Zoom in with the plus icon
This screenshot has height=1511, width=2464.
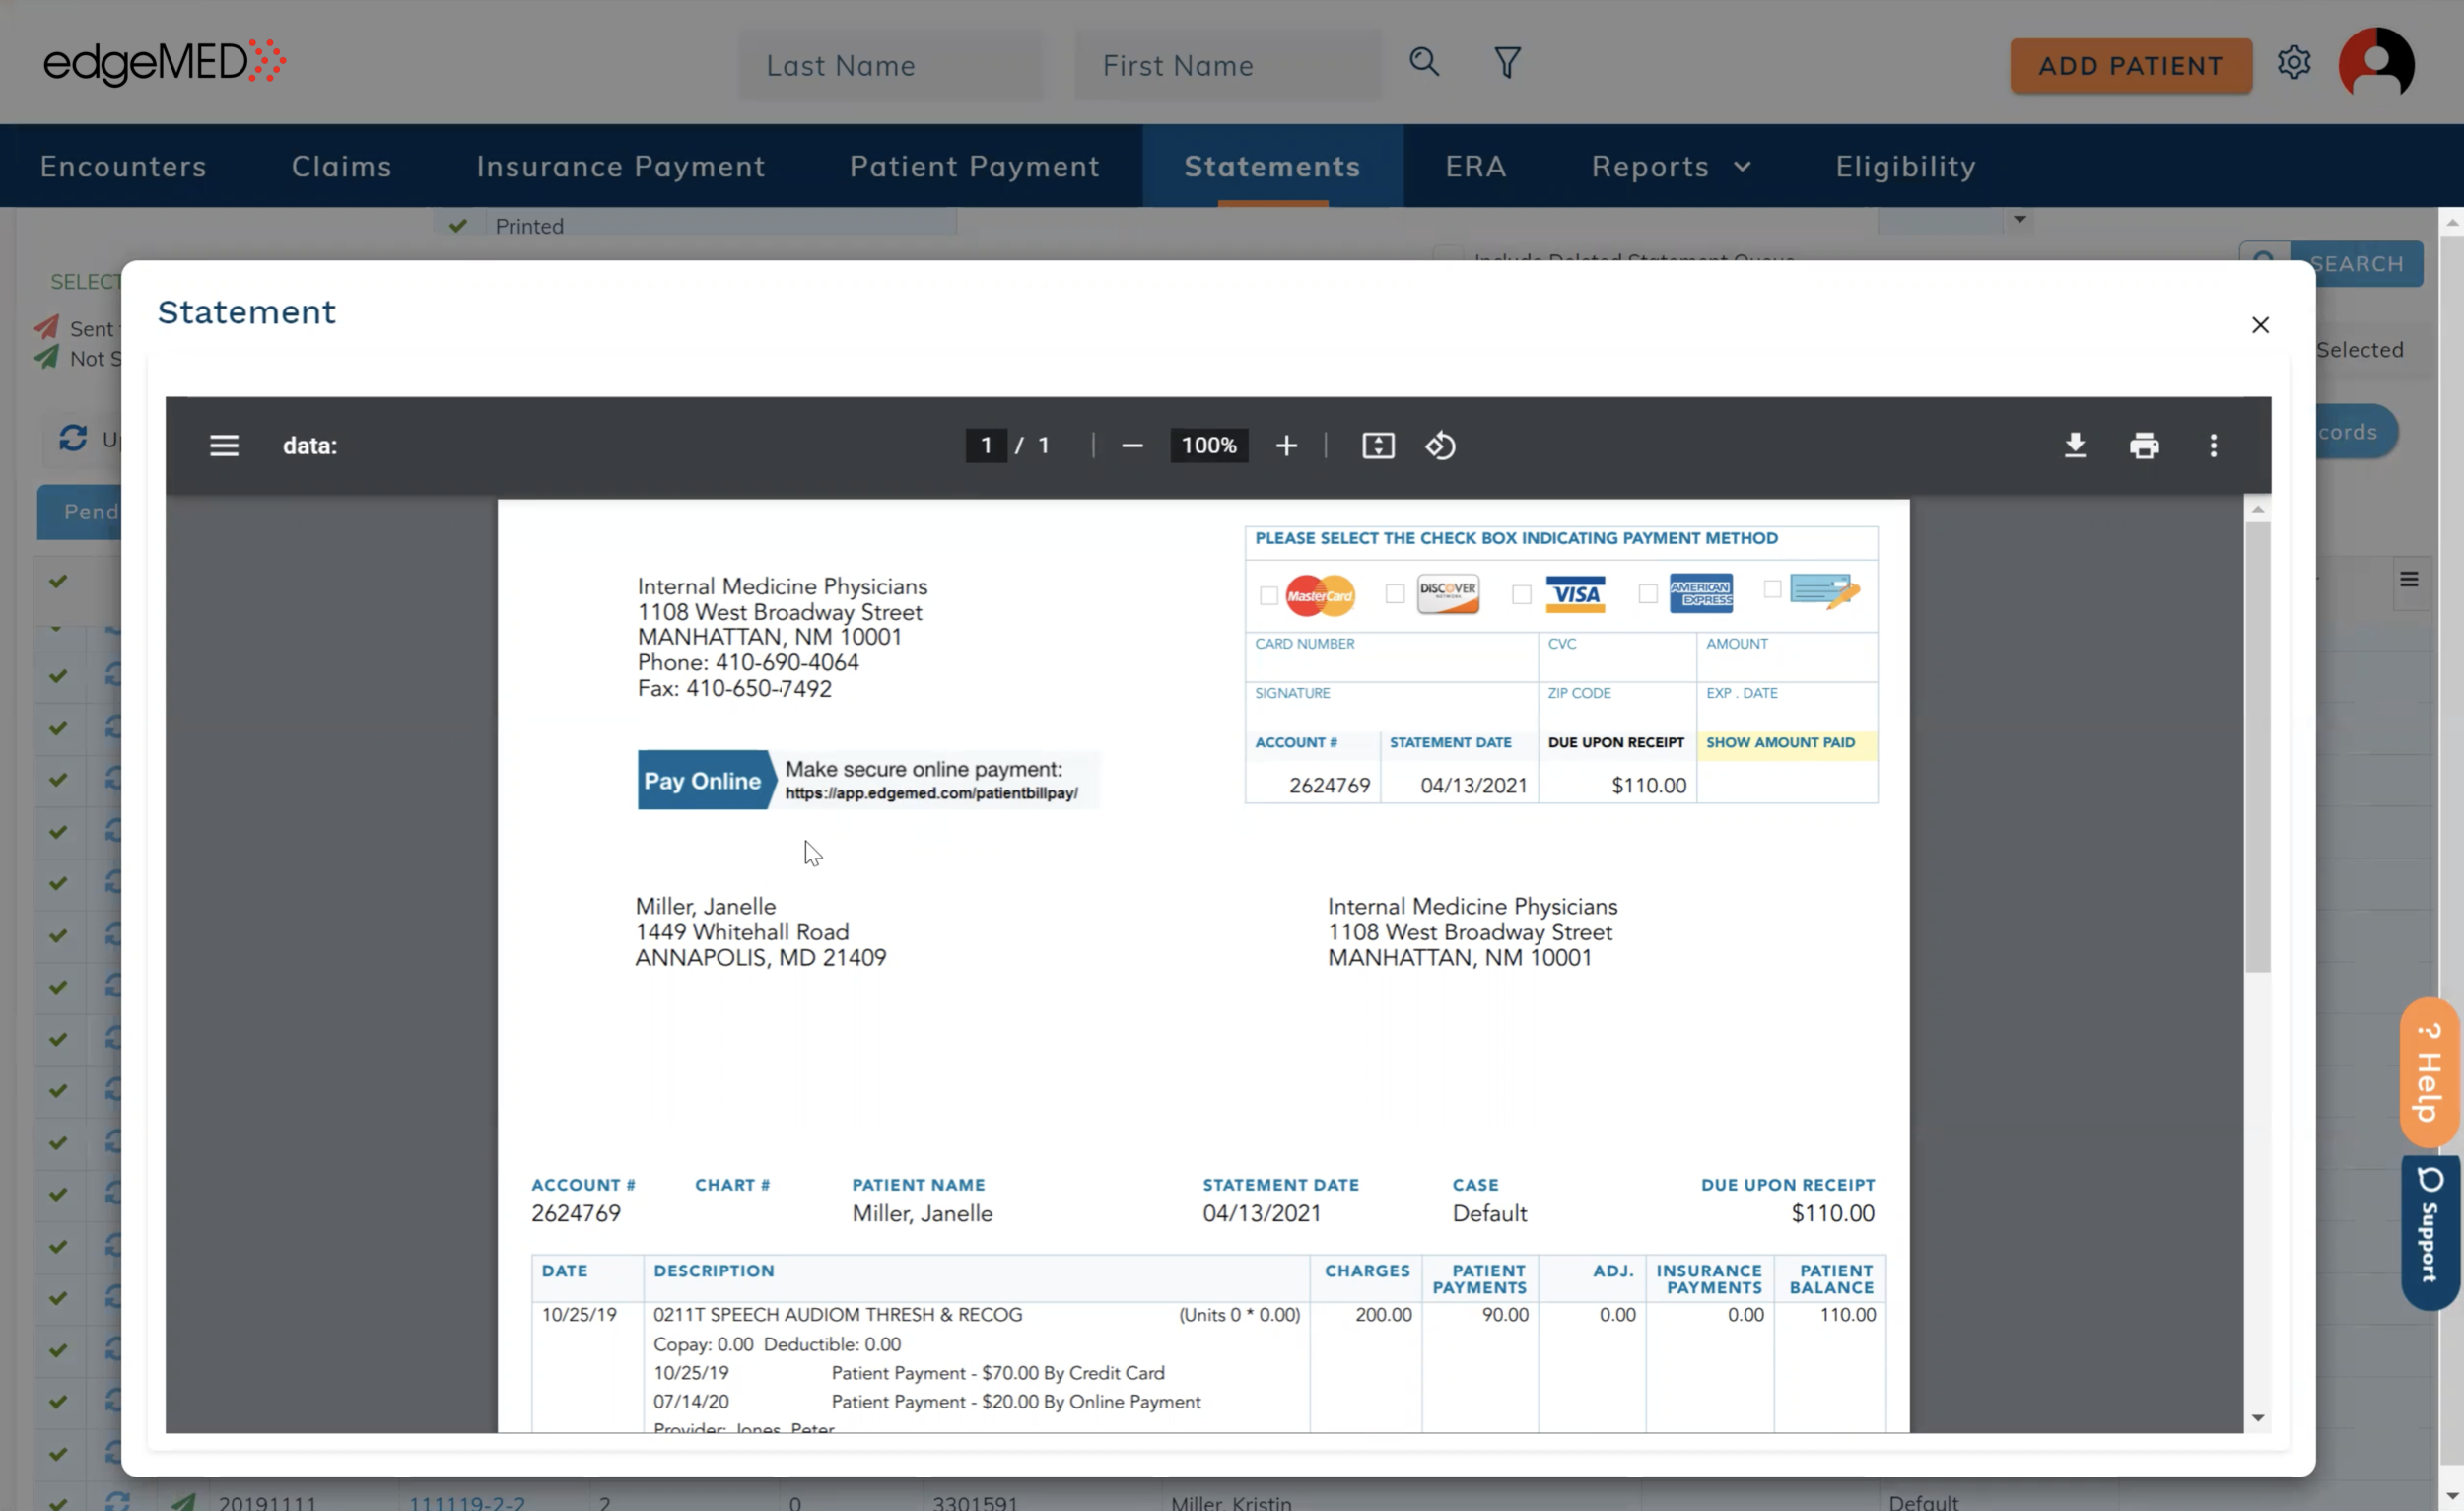(1286, 445)
